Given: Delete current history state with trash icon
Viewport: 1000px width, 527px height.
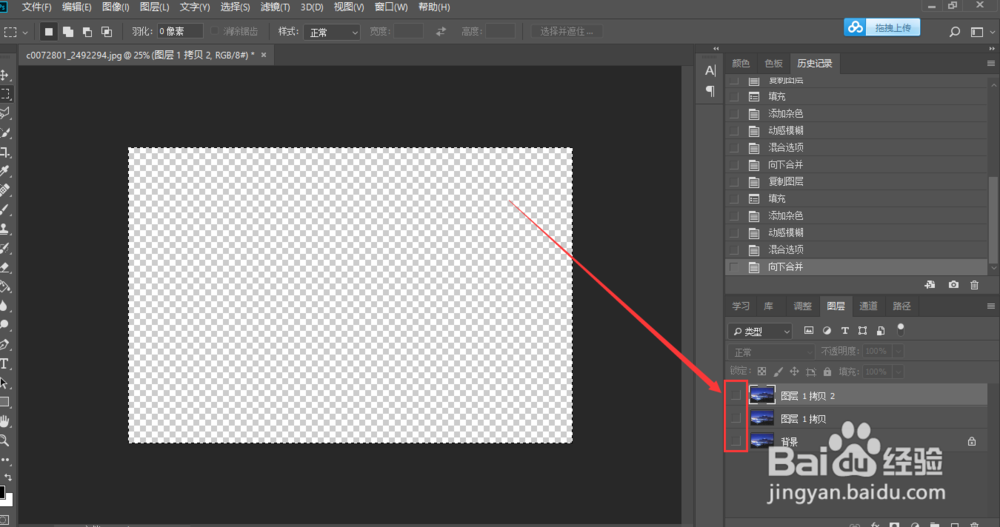Looking at the screenshot, I should 974,285.
